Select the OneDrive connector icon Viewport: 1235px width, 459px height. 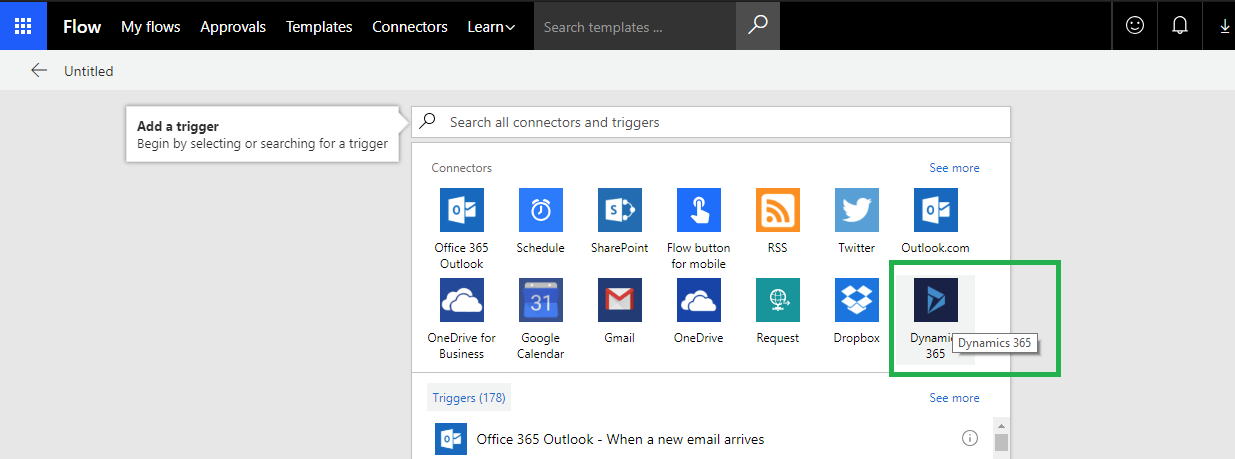pos(699,300)
